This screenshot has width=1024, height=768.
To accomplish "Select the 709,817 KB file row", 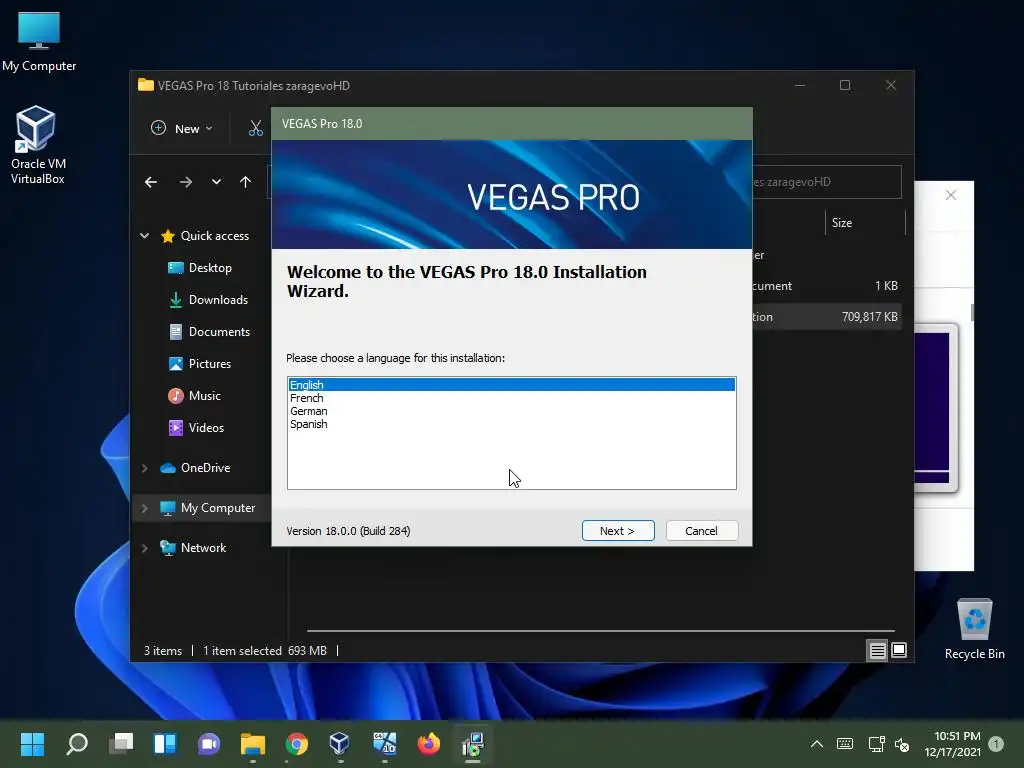I will pyautogui.click(x=826, y=317).
